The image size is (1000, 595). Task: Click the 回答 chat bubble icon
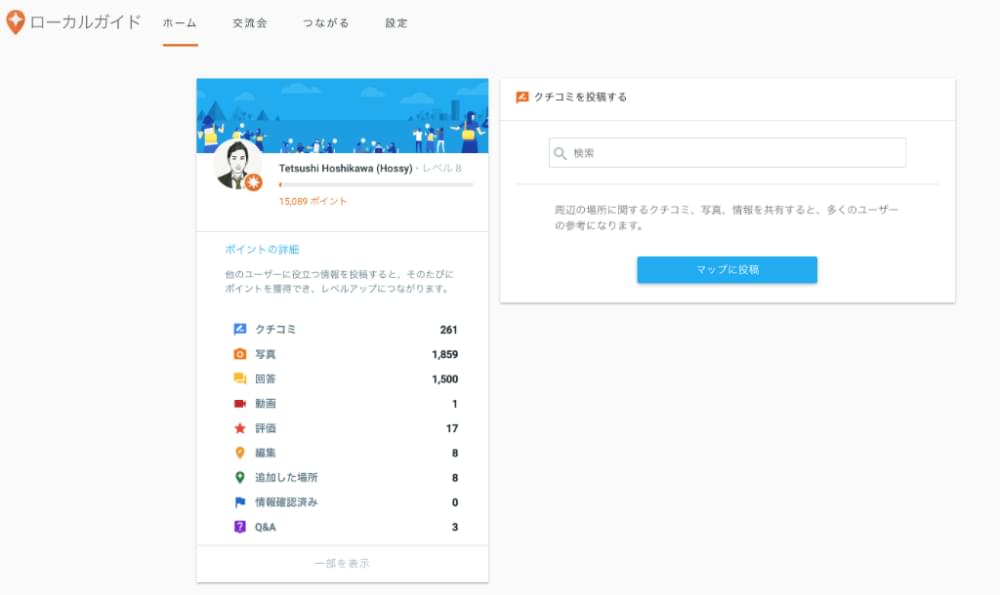pyautogui.click(x=240, y=379)
